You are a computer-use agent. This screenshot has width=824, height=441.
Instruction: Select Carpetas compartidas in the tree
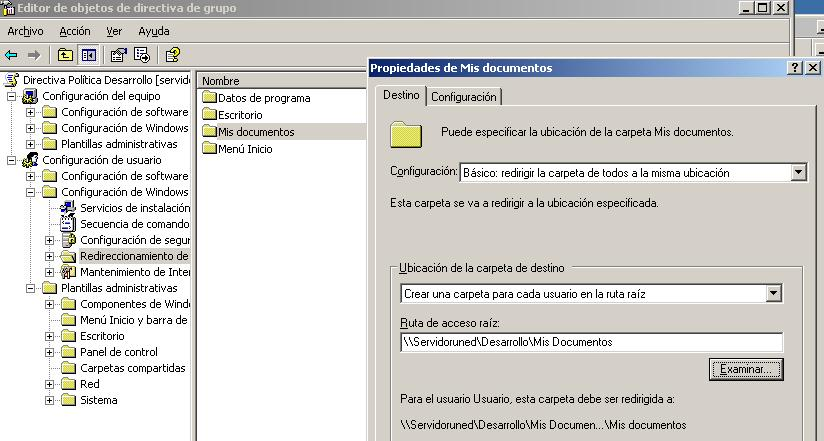pos(132,368)
